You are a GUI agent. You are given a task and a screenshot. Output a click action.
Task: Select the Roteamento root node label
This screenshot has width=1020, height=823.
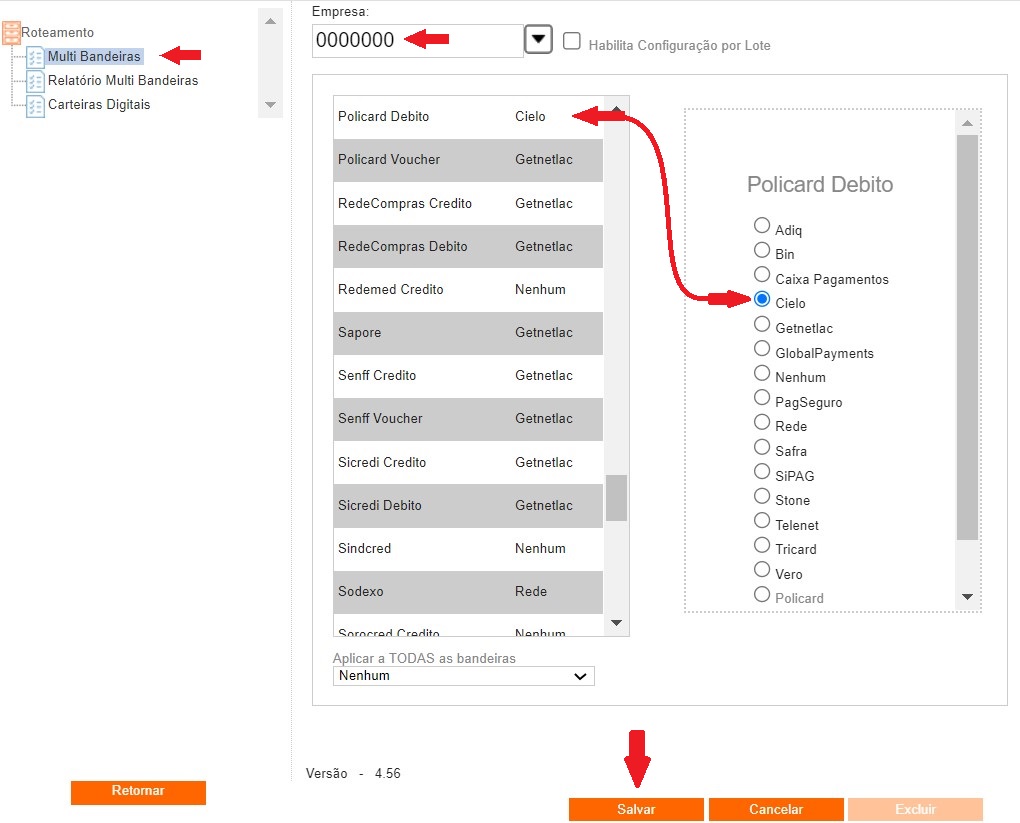tap(57, 33)
